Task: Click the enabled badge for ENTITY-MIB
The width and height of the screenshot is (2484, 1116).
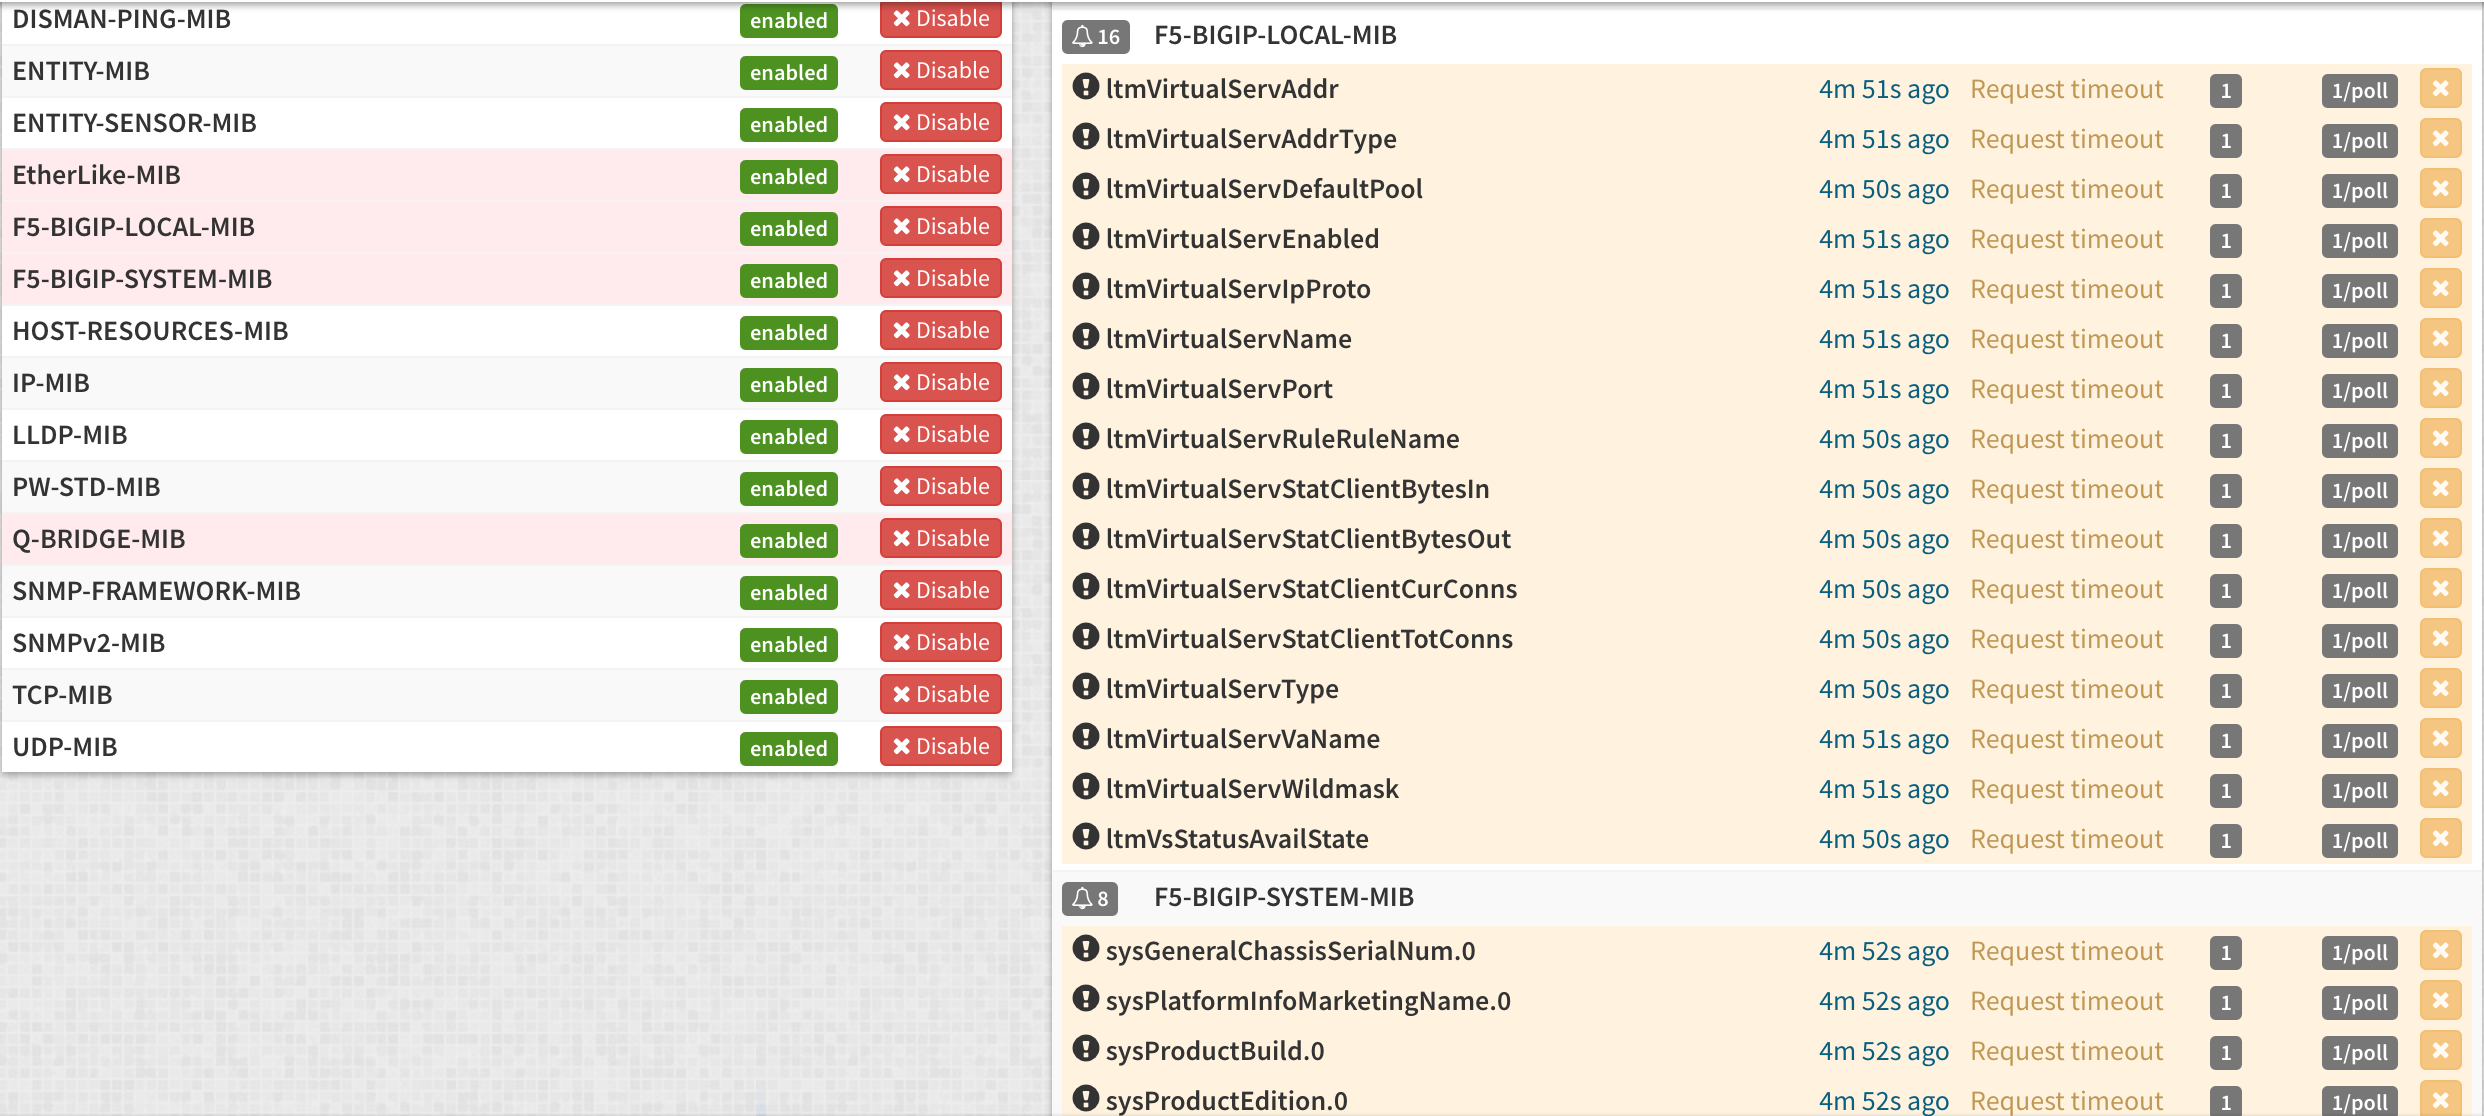Action: (789, 73)
